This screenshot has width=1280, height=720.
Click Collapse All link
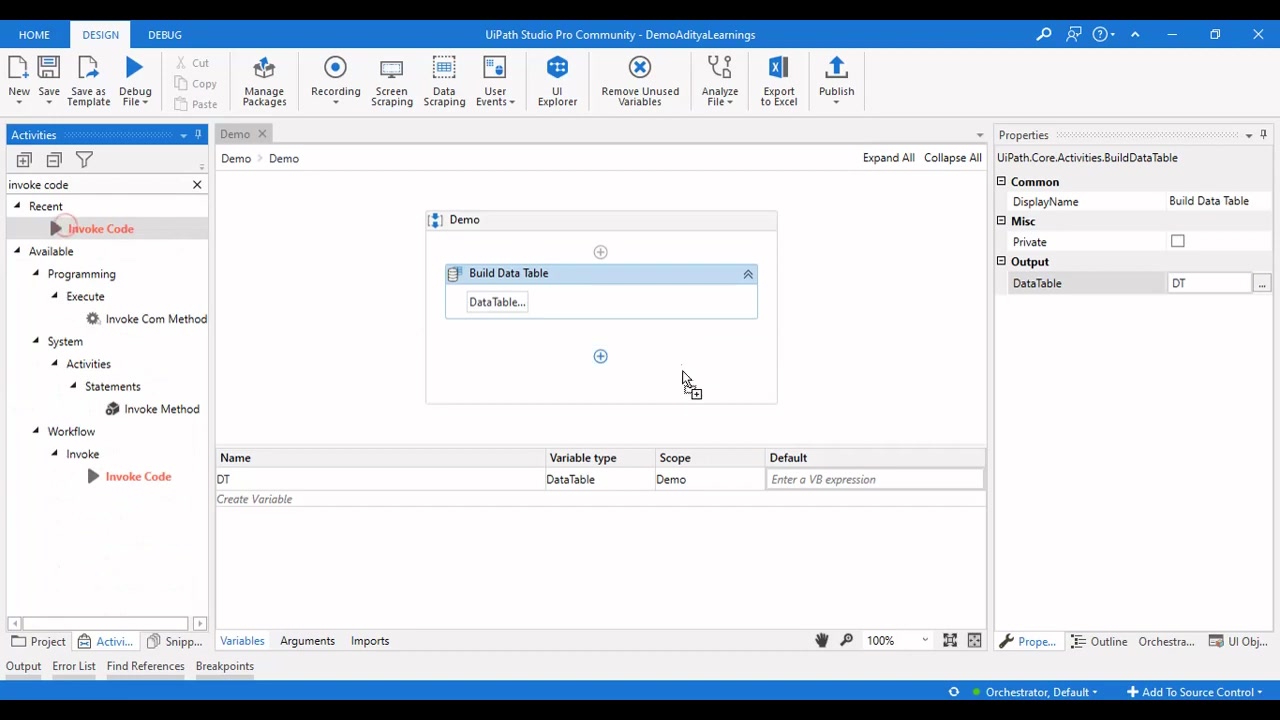pos(952,158)
